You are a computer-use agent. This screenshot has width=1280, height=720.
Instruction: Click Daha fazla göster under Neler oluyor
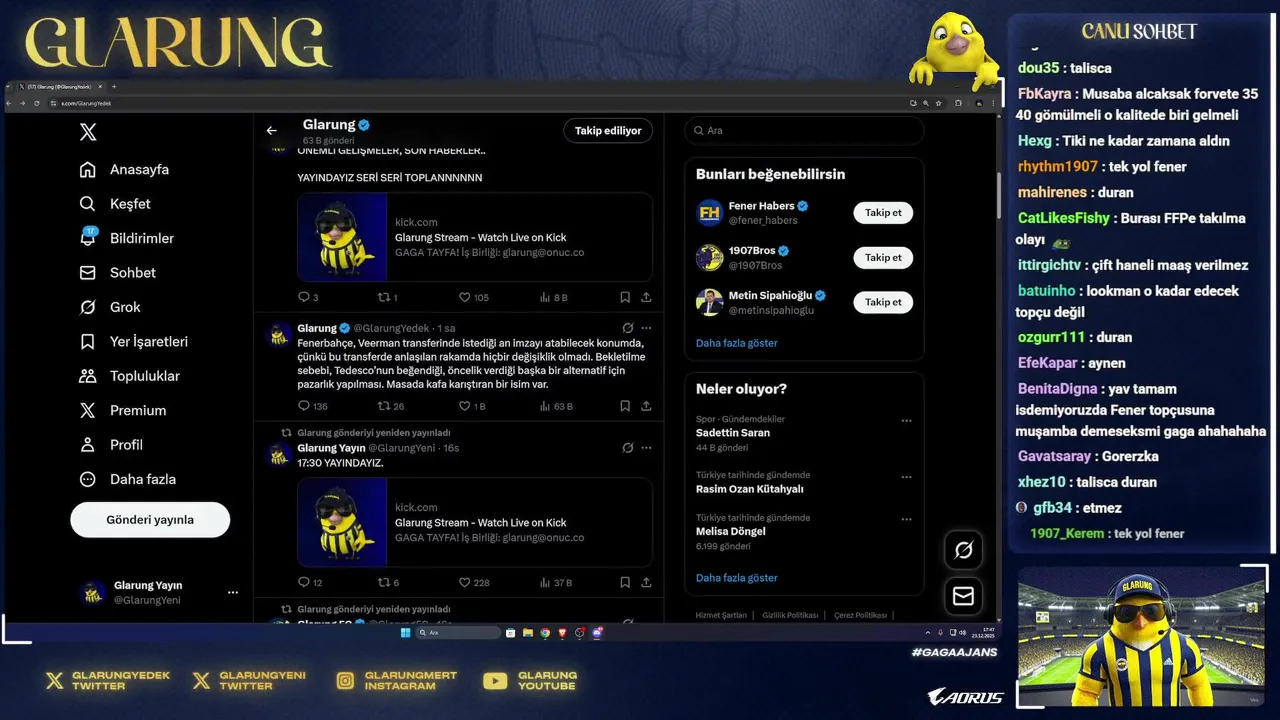(736, 578)
